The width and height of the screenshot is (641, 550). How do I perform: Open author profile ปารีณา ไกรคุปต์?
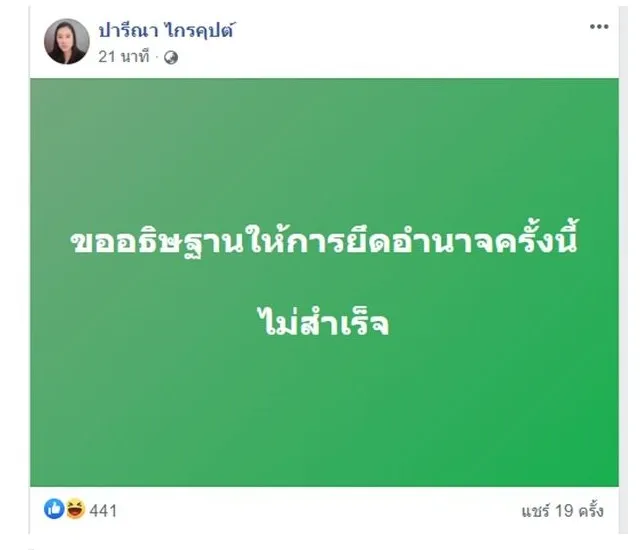tap(168, 32)
